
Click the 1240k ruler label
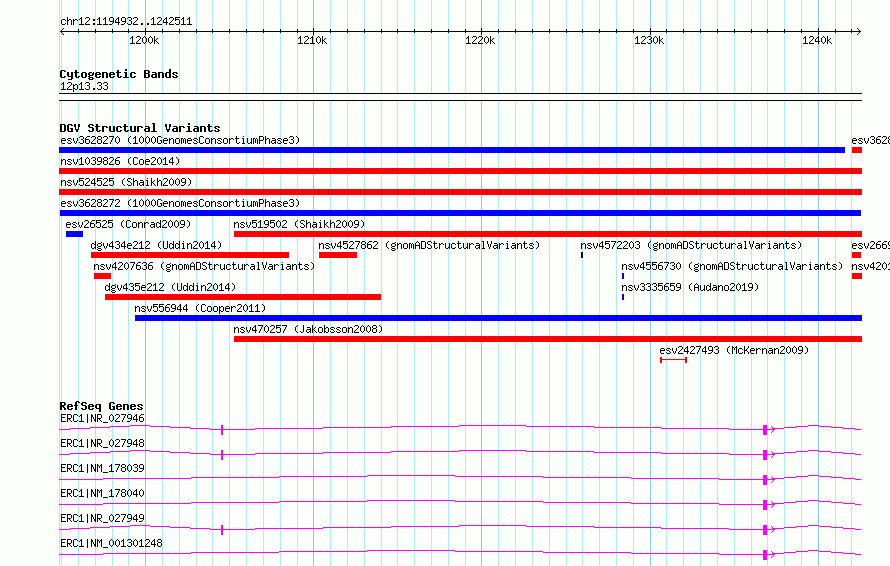pyautogui.click(x=817, y=40)
